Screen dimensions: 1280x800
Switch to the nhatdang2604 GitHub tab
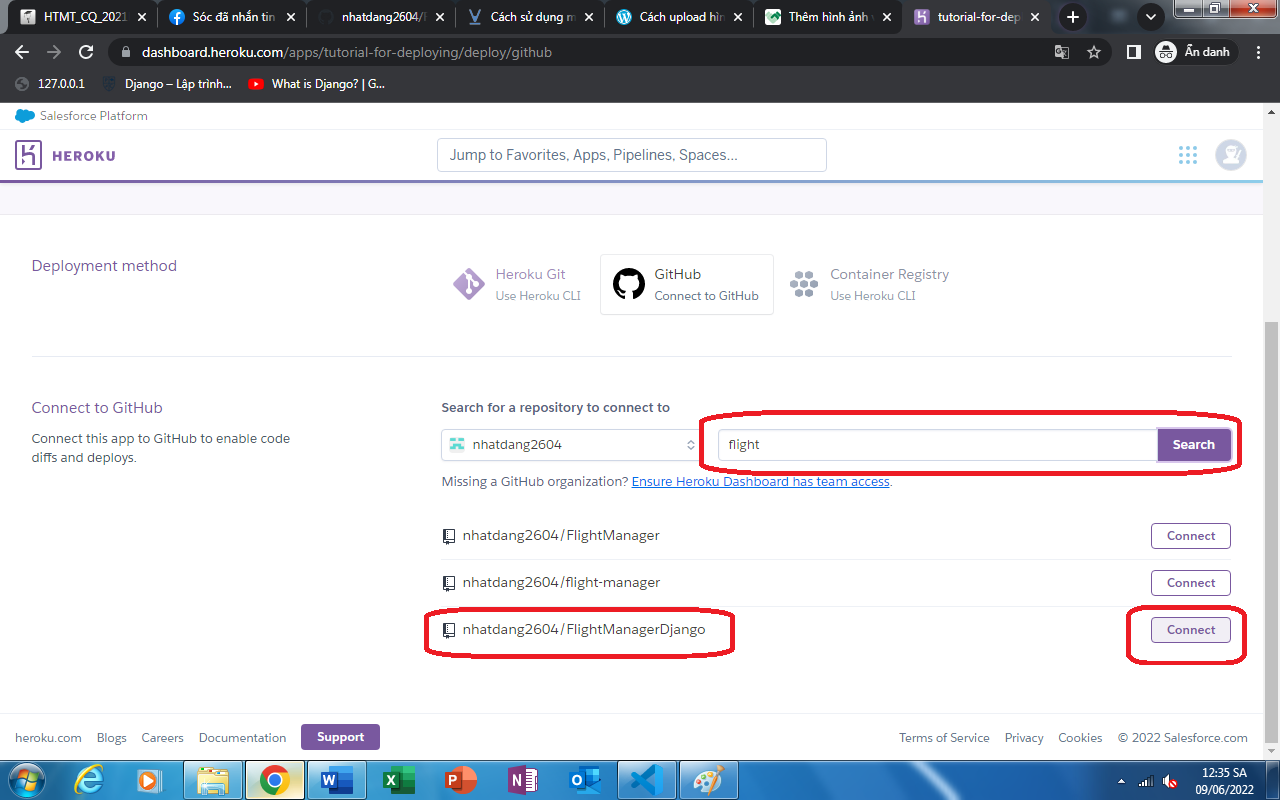pos(381,17)
